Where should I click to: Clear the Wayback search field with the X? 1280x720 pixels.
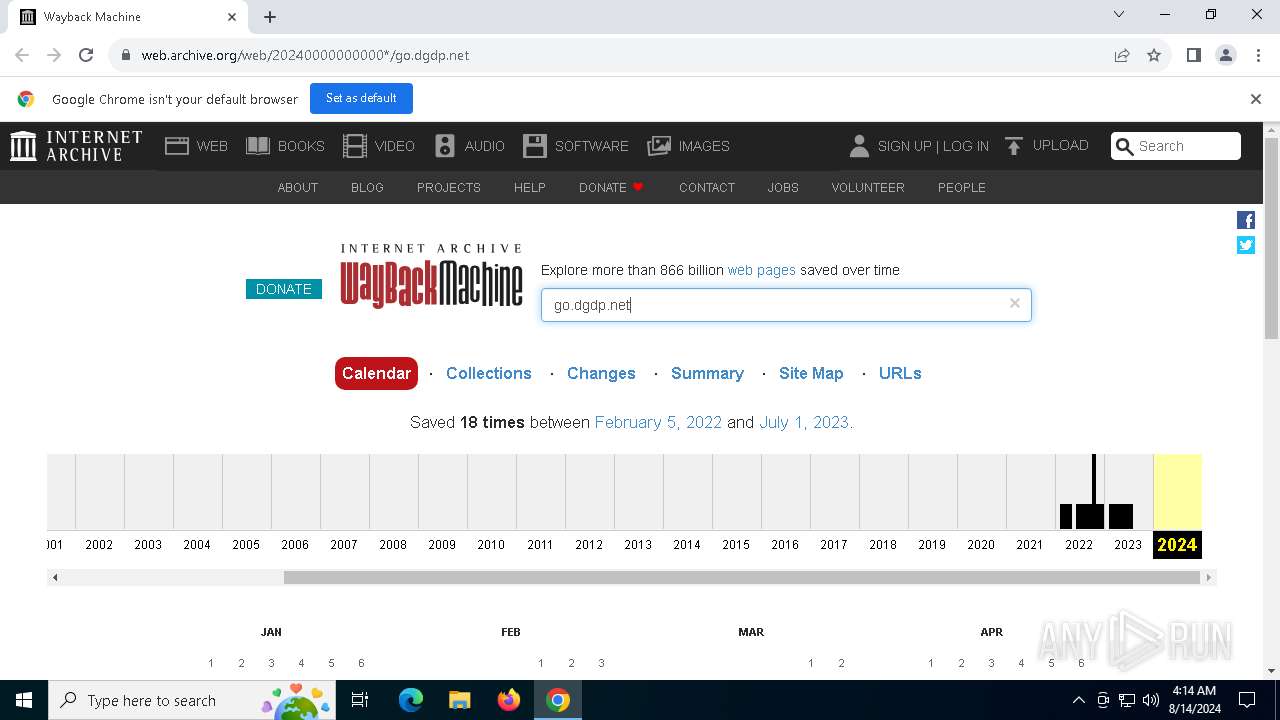[1014, 303]
